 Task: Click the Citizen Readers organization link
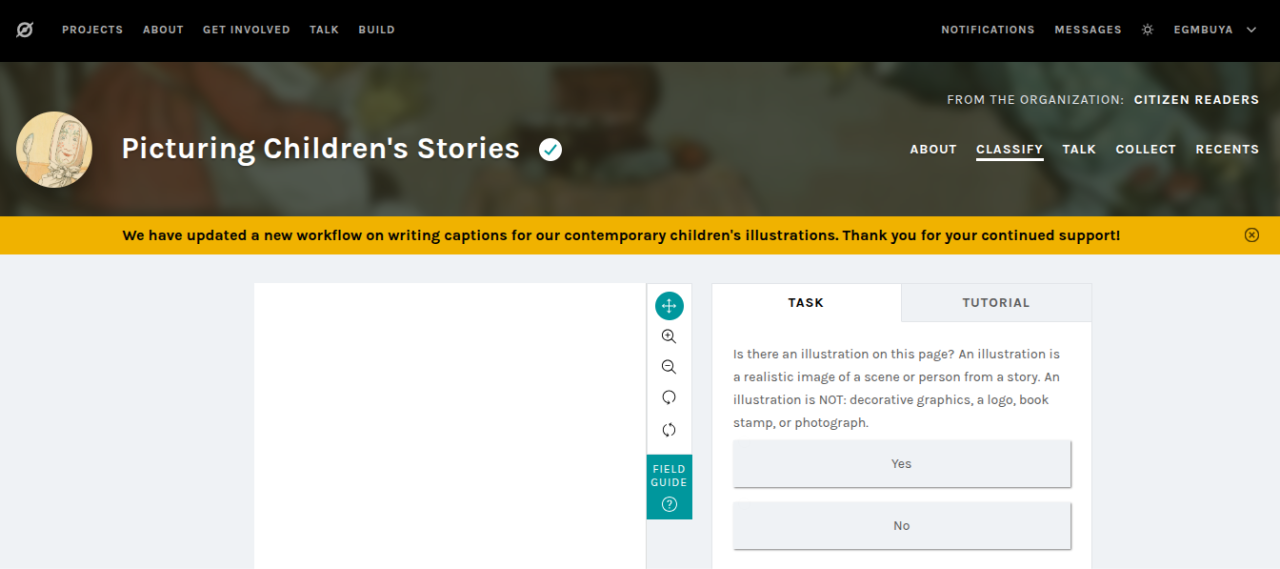(1196, 100)
